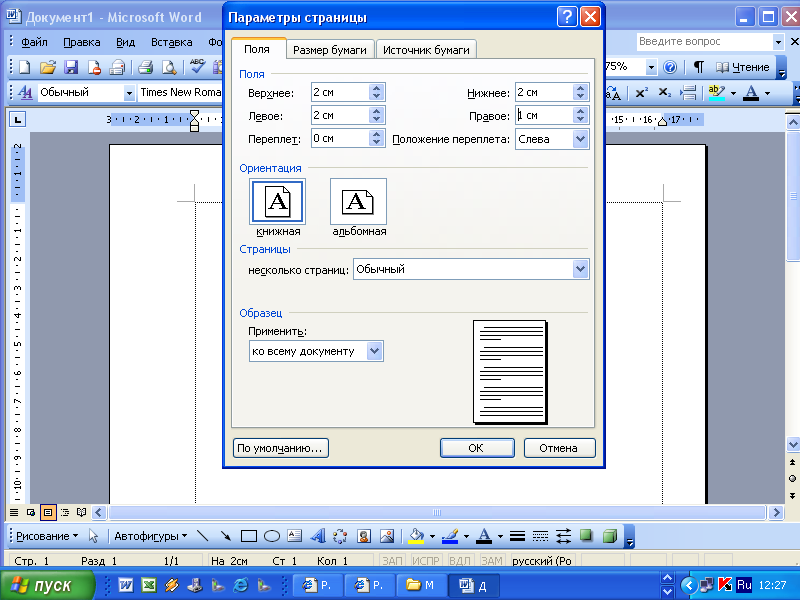800x600 pixels.
Task: Click the line spacing toolbar icon
Action: pyautogui.click(x=688, y=92)
